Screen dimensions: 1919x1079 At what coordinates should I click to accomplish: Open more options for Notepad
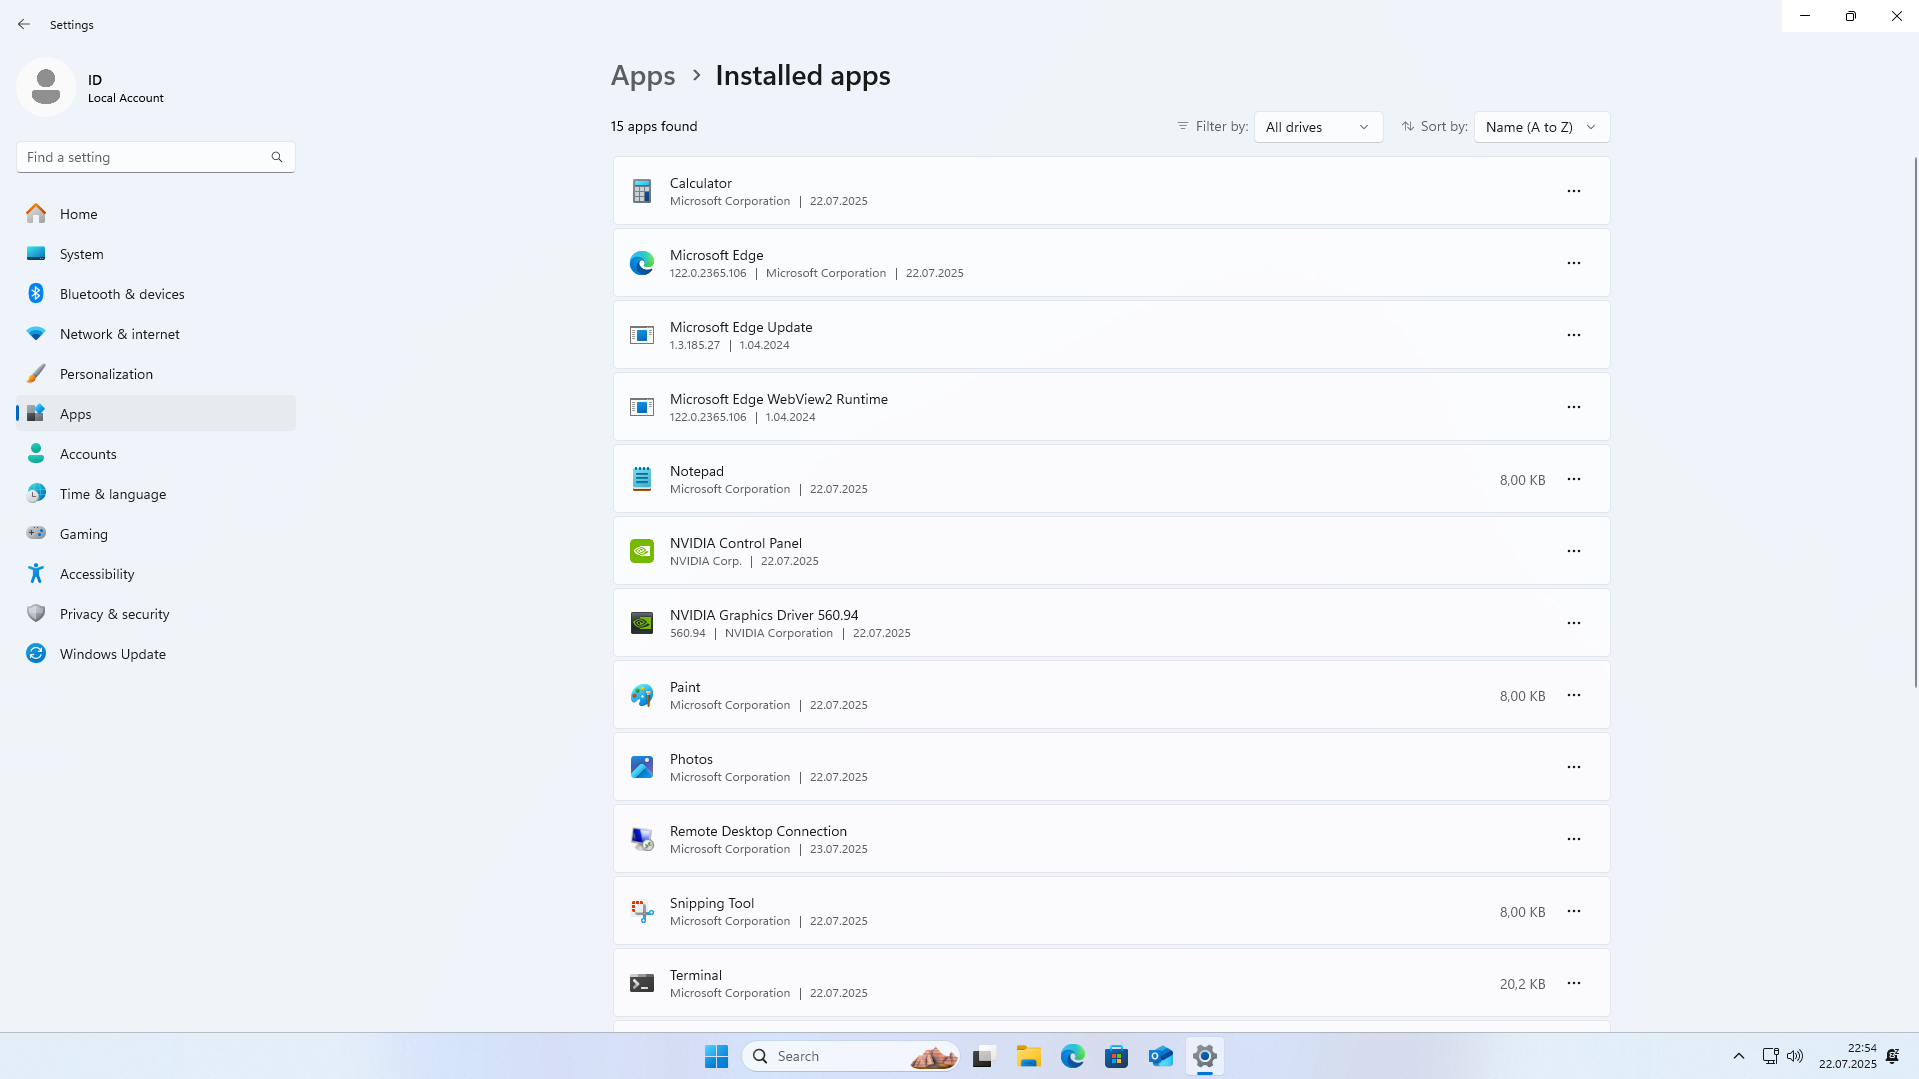(x=1574, y=479)
